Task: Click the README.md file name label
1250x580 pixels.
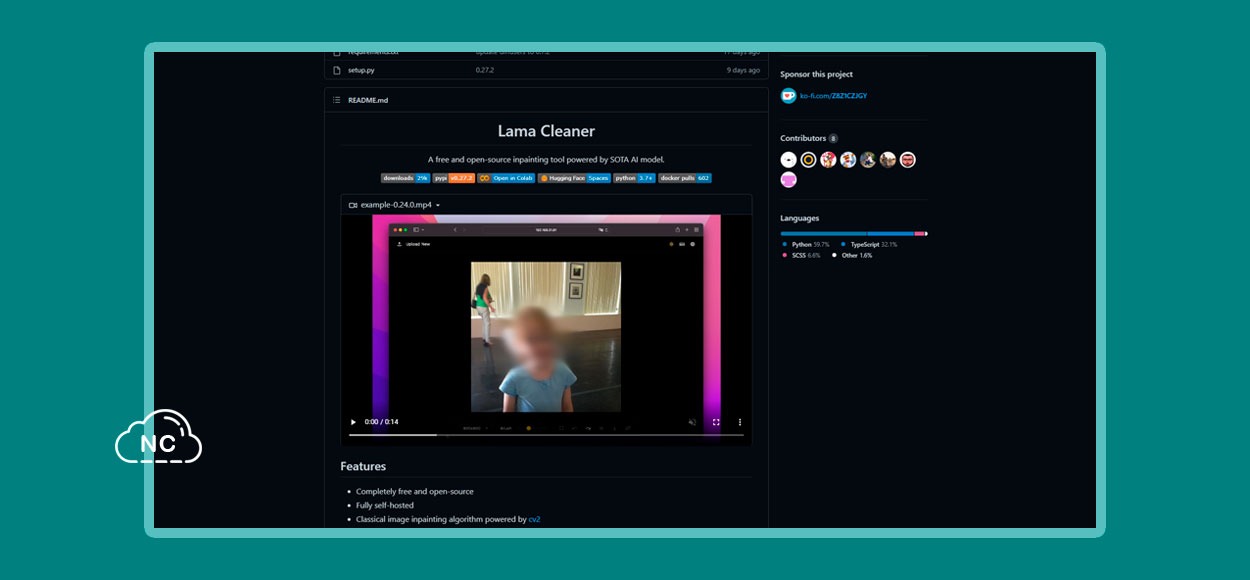Action: pyautogui.click(x=367, y=100)
